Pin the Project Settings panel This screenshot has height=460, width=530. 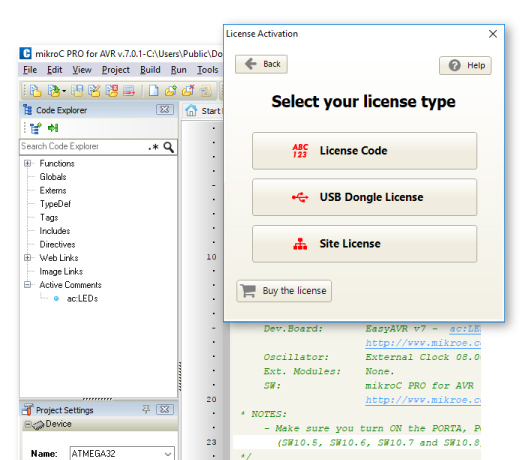(x=146, y=409)
